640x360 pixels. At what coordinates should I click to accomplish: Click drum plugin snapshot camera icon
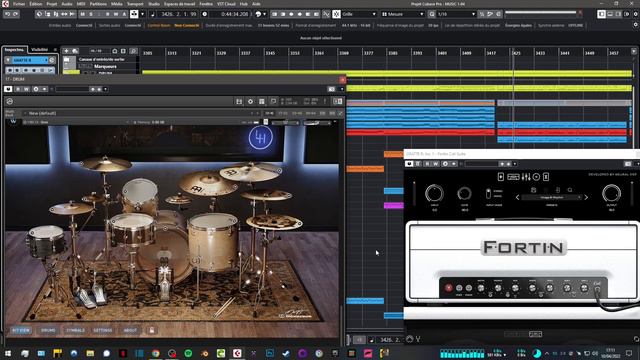[x=331, y=89]
